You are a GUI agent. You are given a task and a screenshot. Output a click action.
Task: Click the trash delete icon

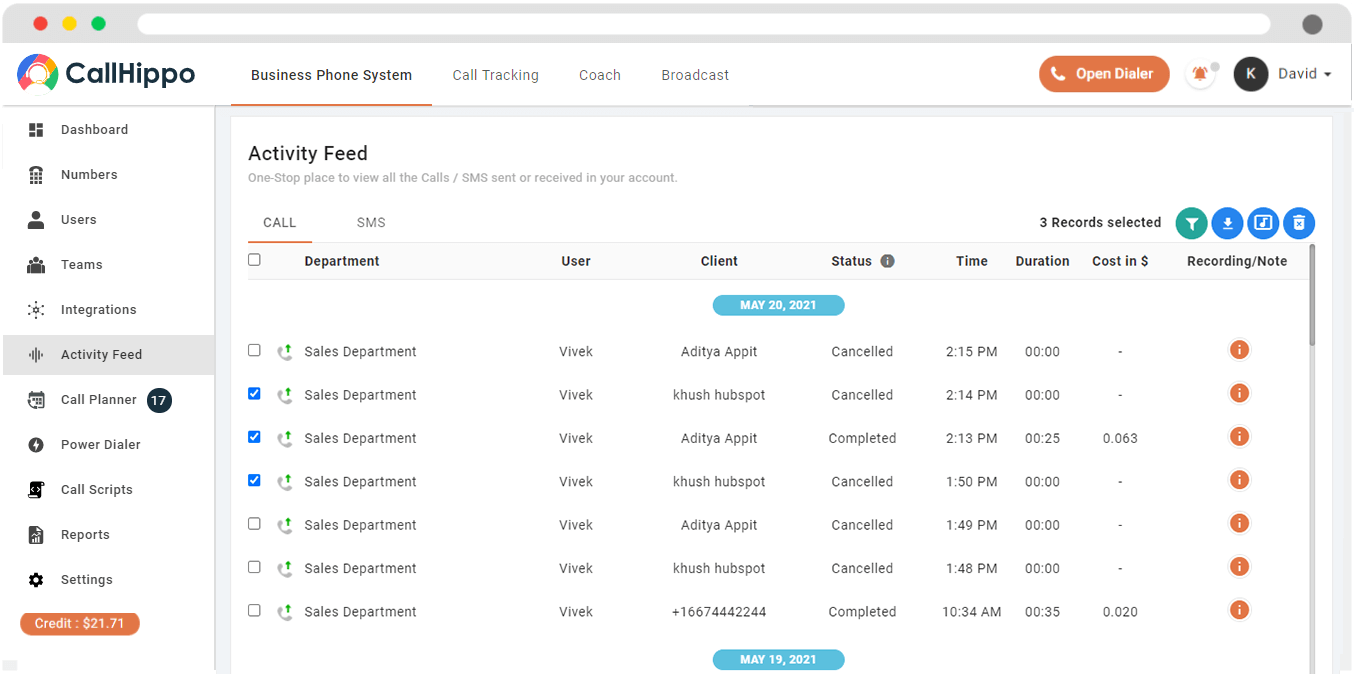(x=1299, y=223)
